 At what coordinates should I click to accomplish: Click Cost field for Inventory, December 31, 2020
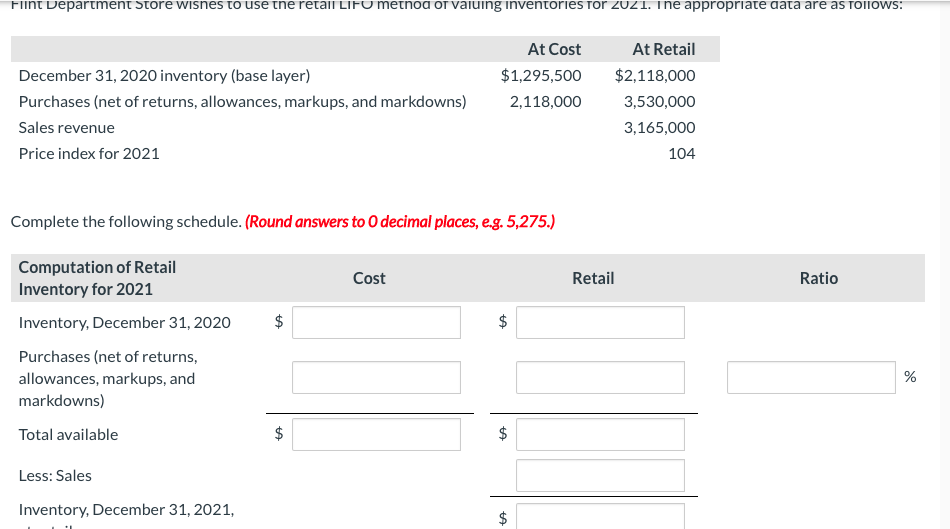click(376, 322)
